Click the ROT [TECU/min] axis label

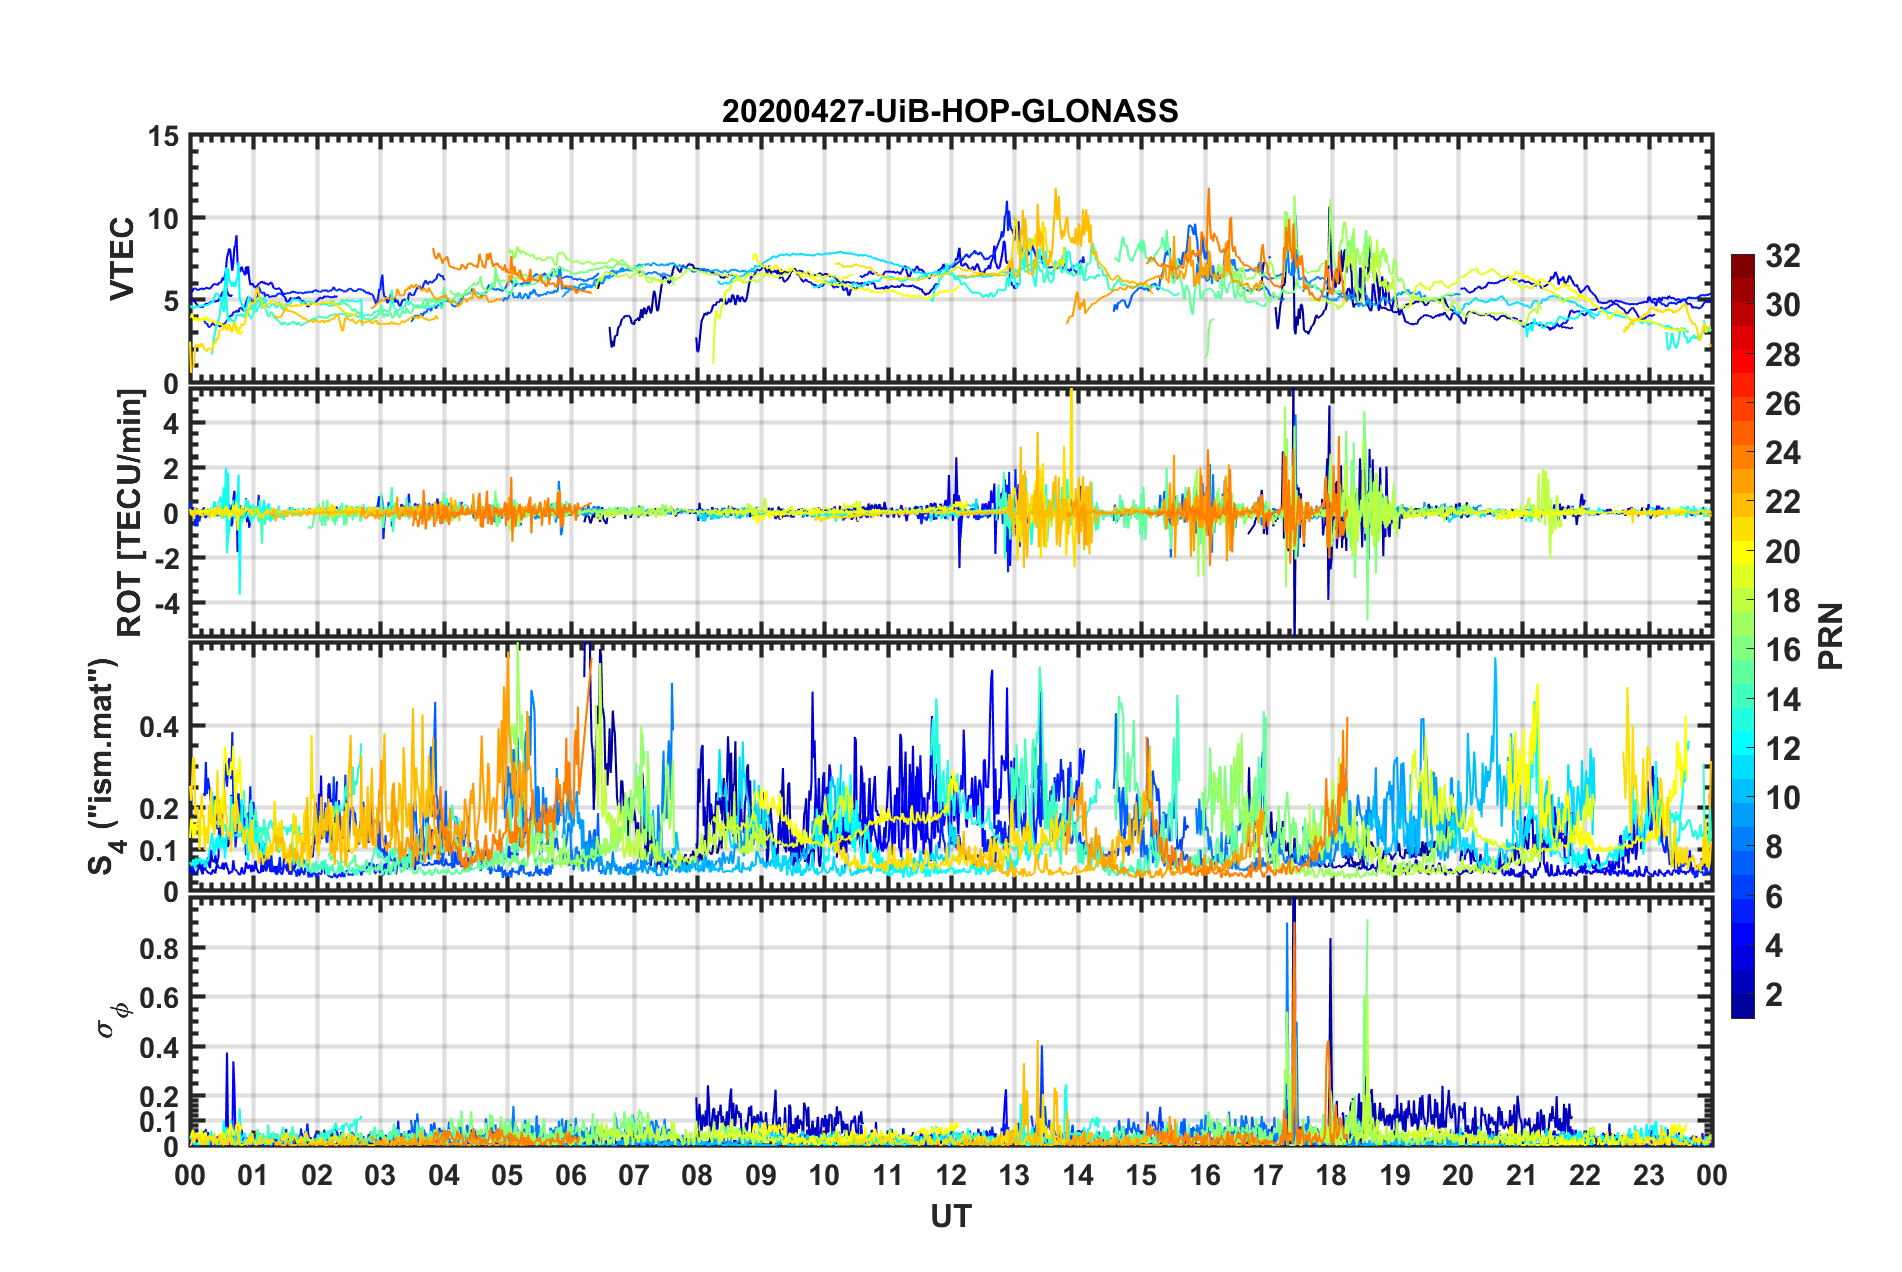(130, 512)
